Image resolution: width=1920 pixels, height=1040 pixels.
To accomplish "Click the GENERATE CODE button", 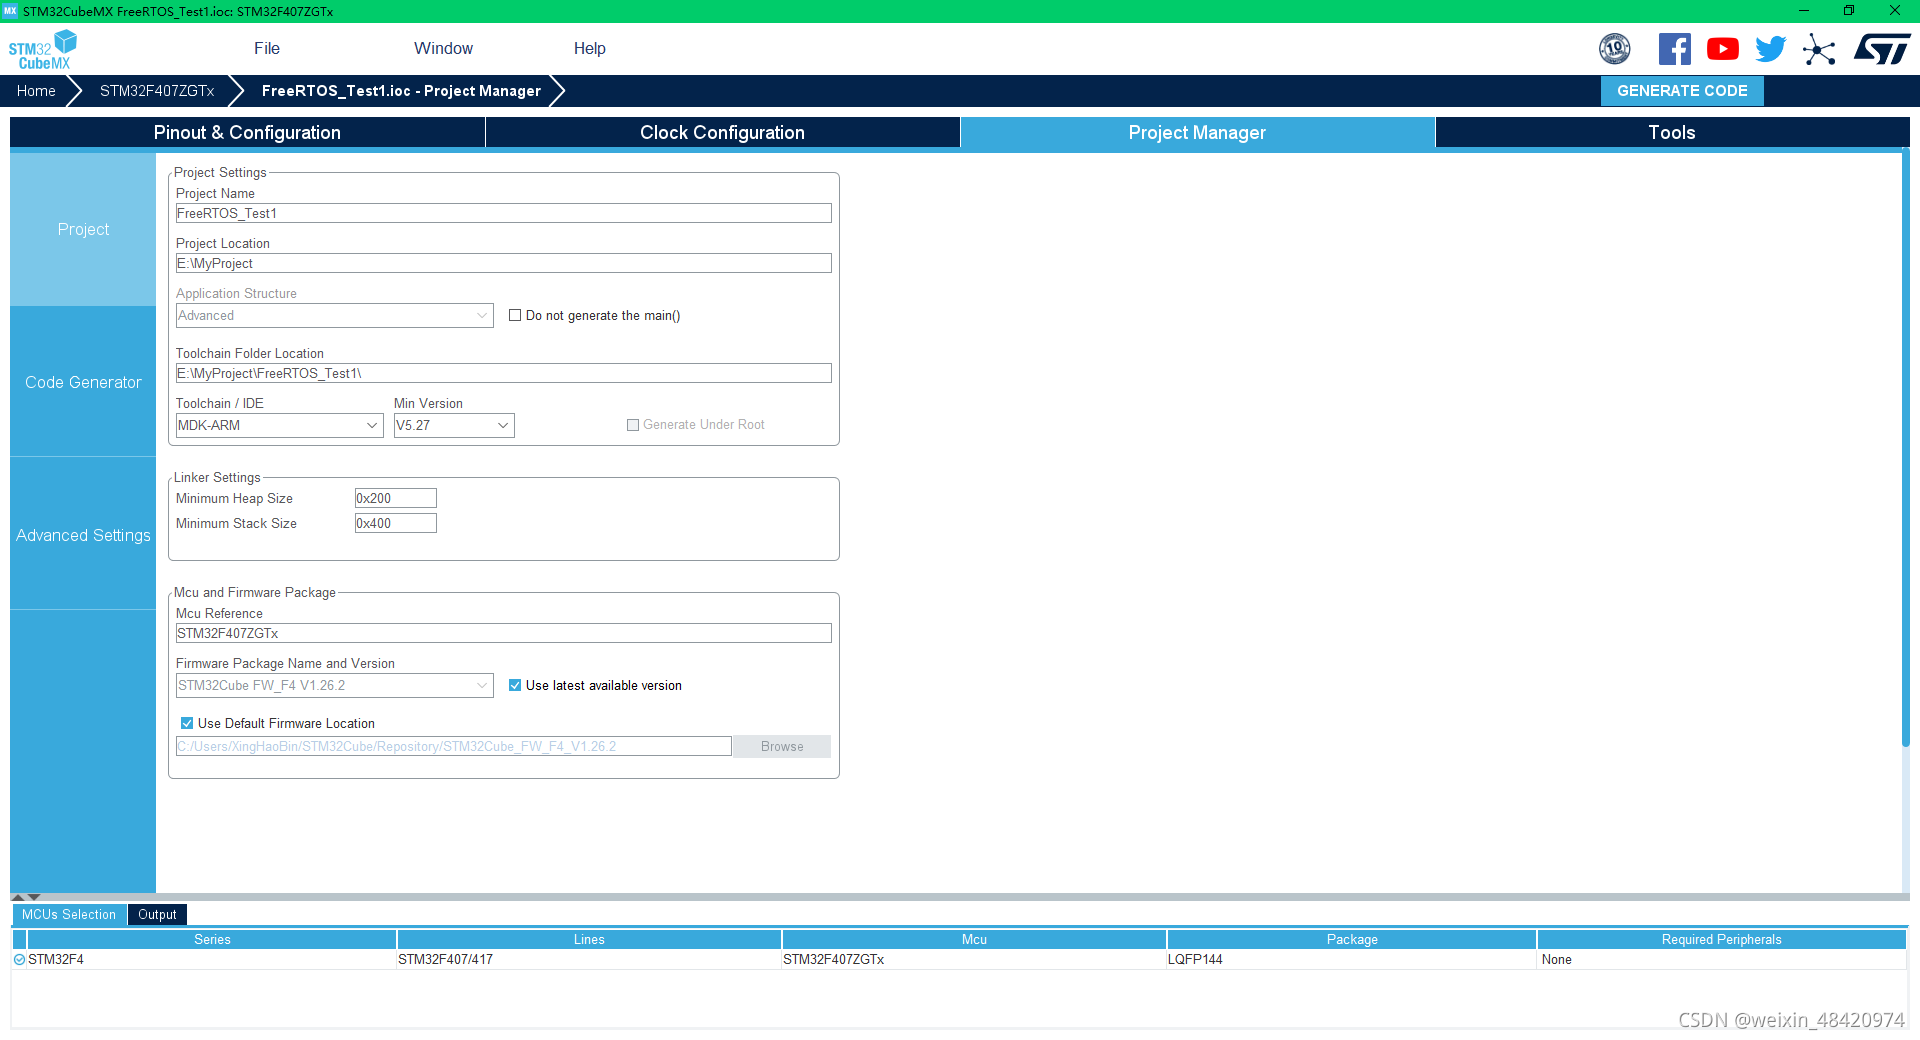I will pyautogui.click(x=1682, y=91).
